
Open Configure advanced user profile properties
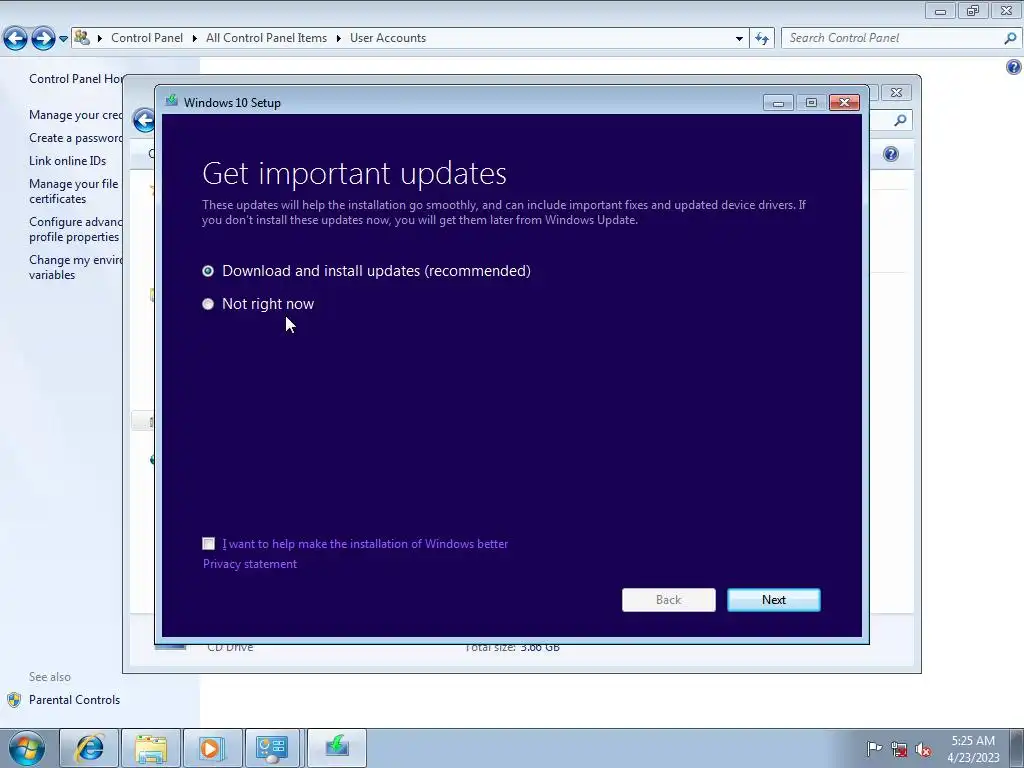point(76,229)
